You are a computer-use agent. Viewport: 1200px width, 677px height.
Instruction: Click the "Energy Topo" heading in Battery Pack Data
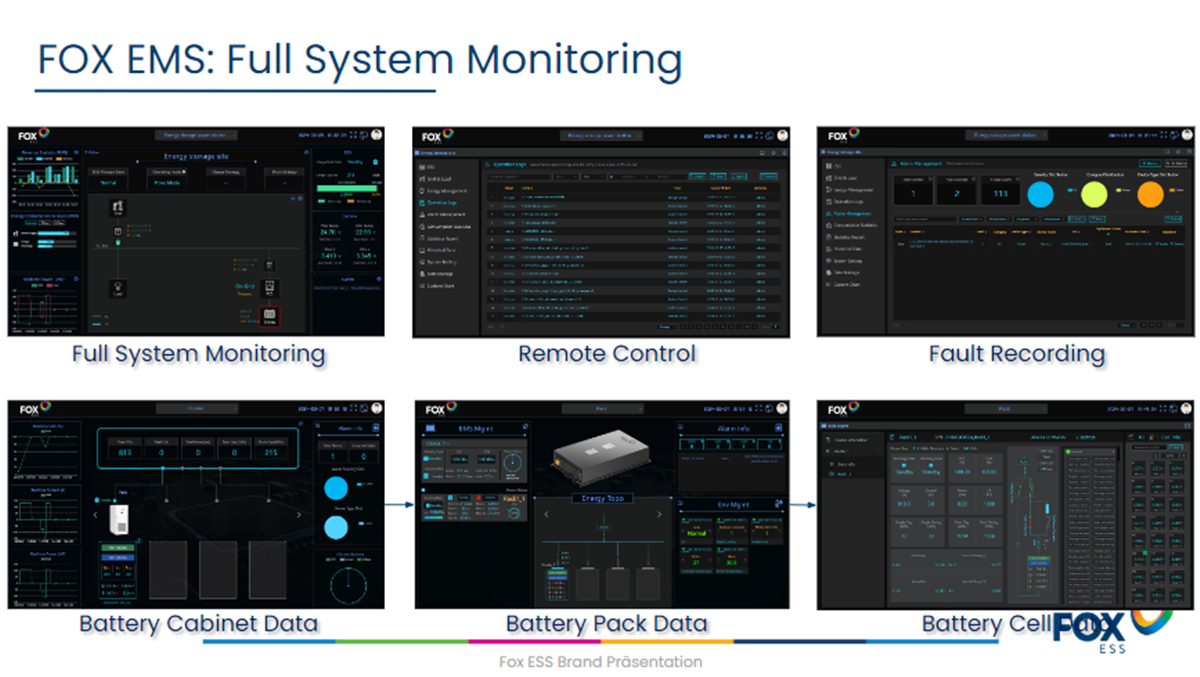click(603, 497)
